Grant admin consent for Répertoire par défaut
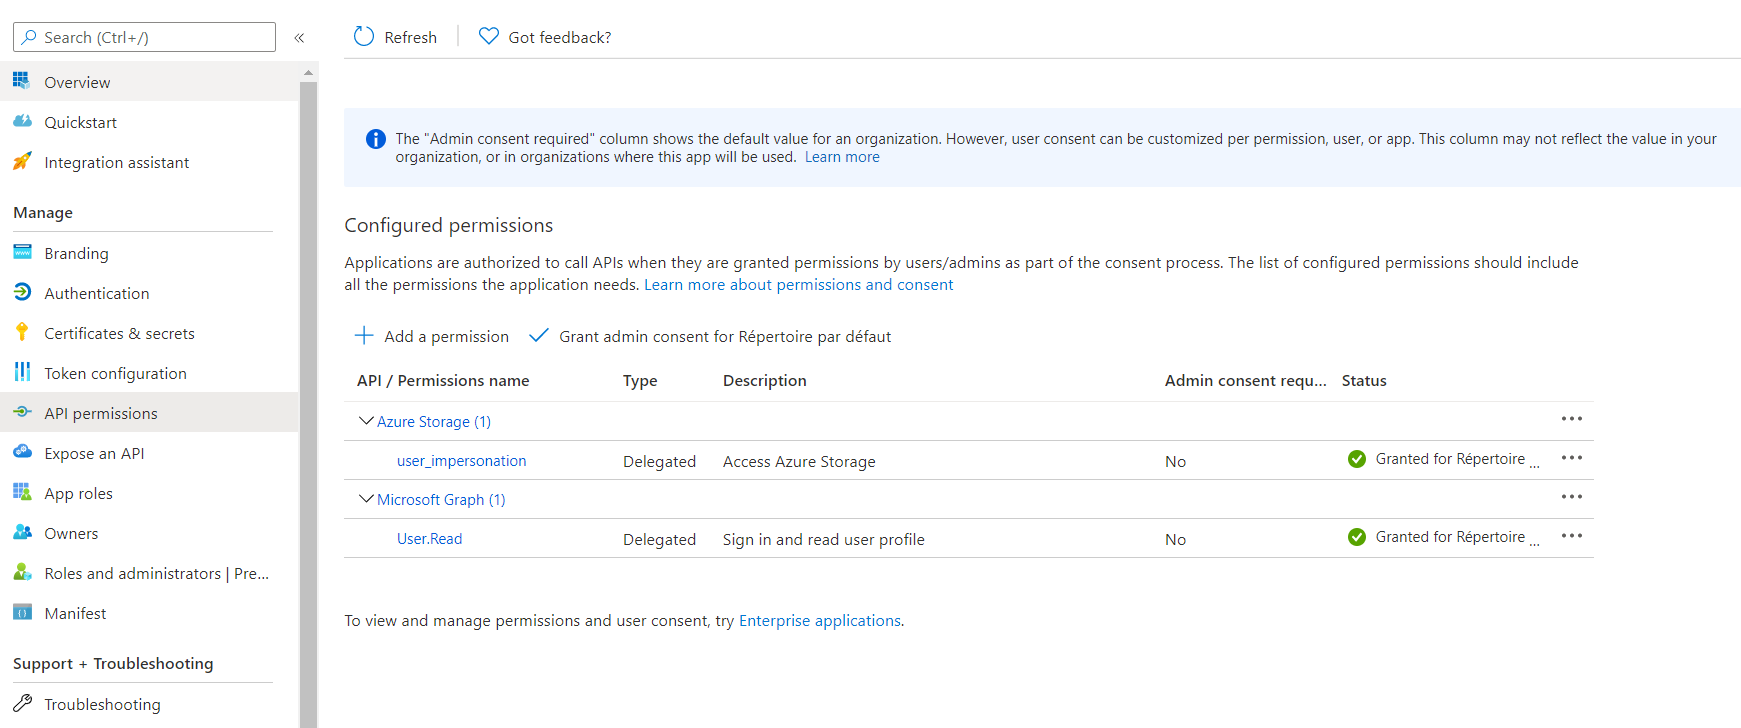The height and width of the screenshot is (728, 1741). click(710, 336)
